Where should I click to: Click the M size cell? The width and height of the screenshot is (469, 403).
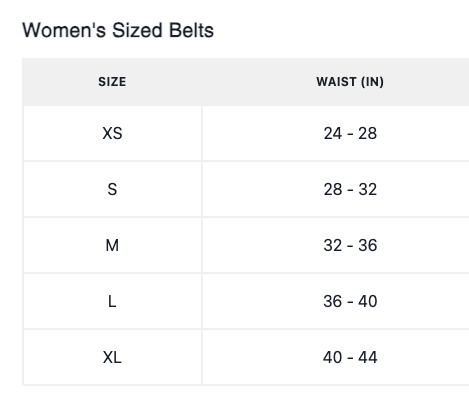pyautogui.click(x=112, y=245)
